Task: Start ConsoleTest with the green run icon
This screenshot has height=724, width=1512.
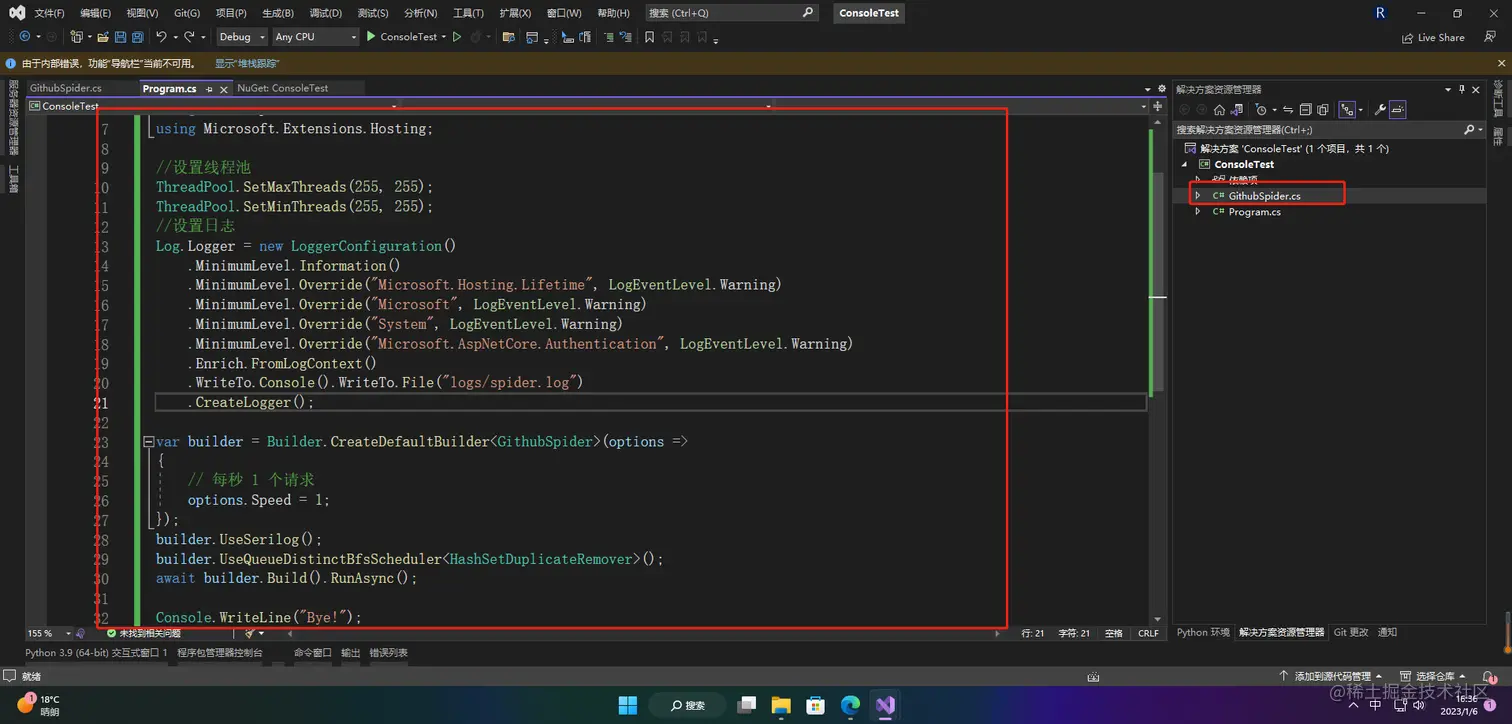Action: pos(371,37)
